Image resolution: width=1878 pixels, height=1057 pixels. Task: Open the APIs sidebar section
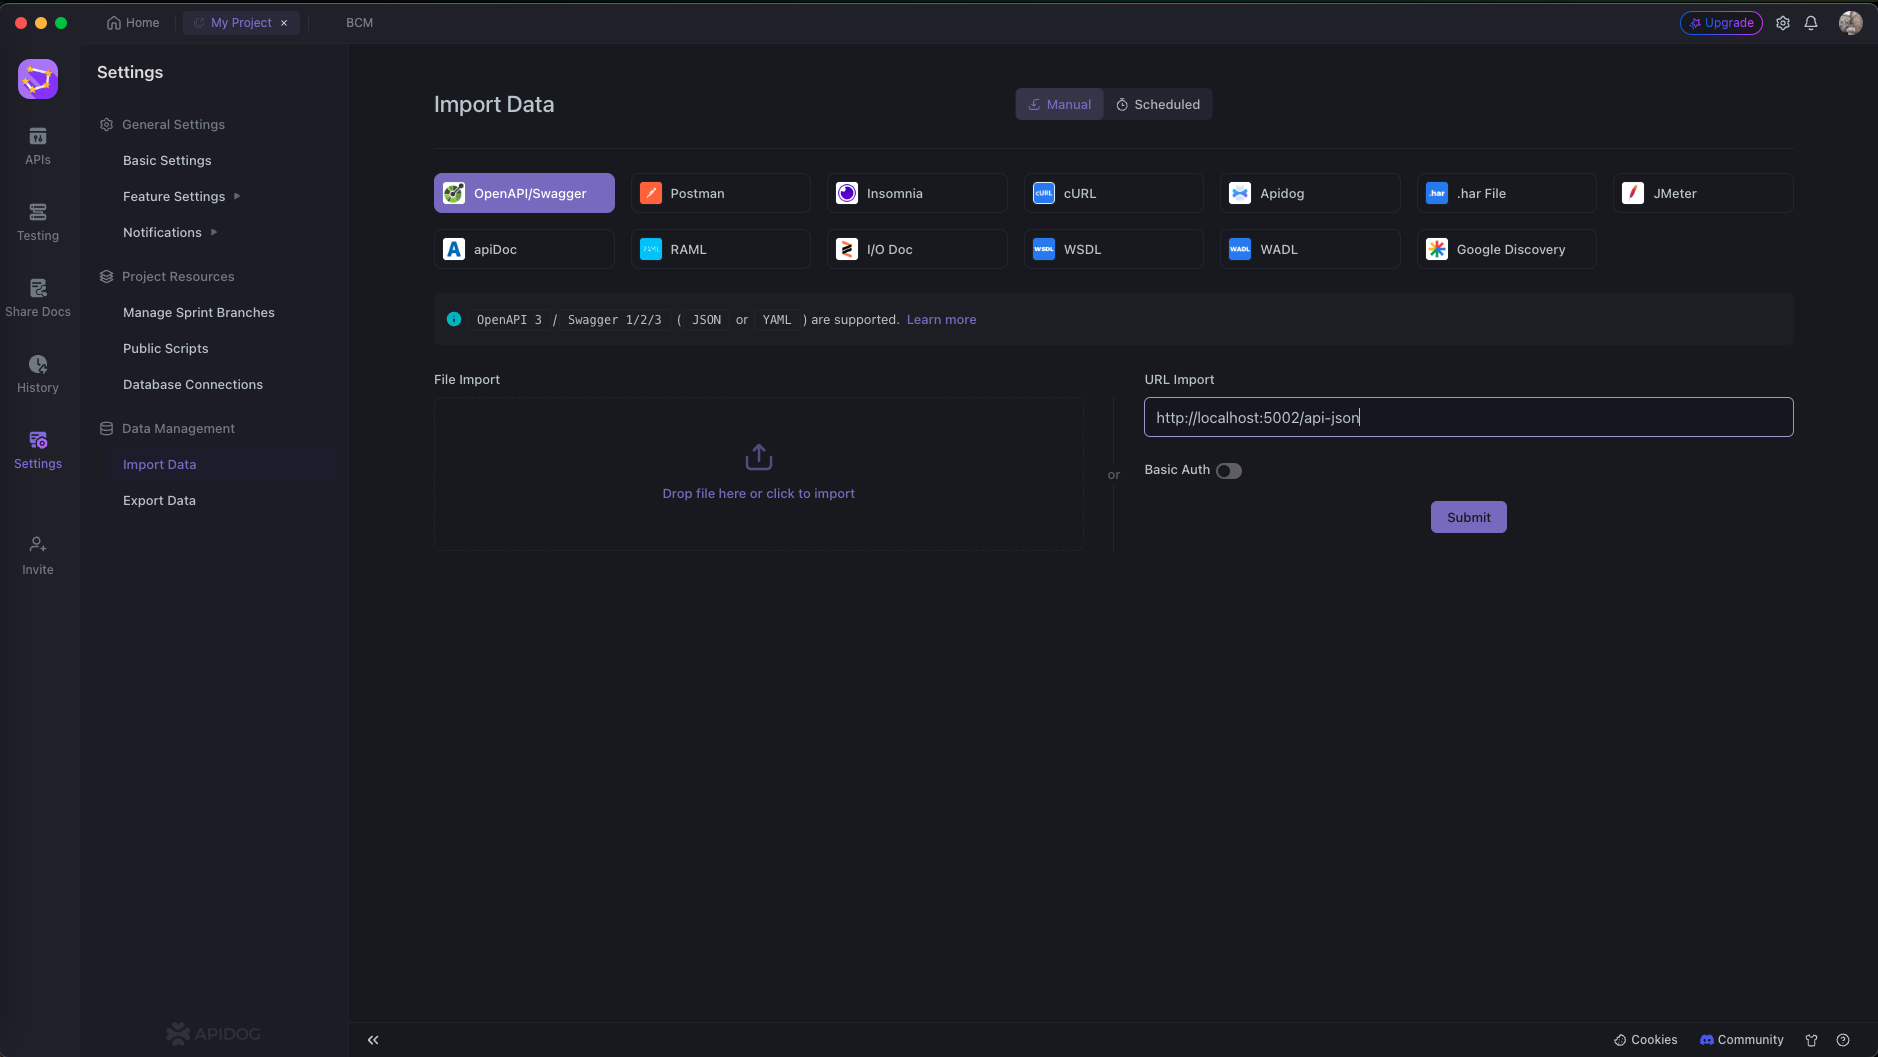[38, 146]
